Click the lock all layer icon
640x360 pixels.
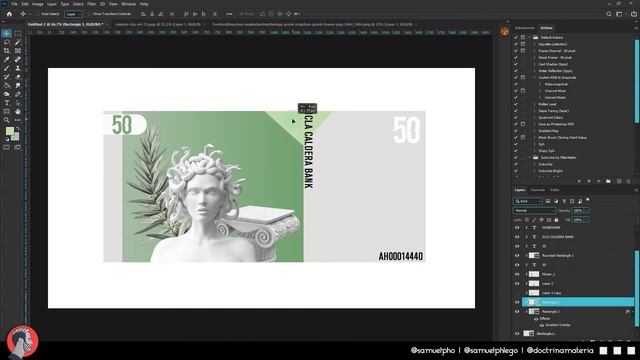[556, 220]
